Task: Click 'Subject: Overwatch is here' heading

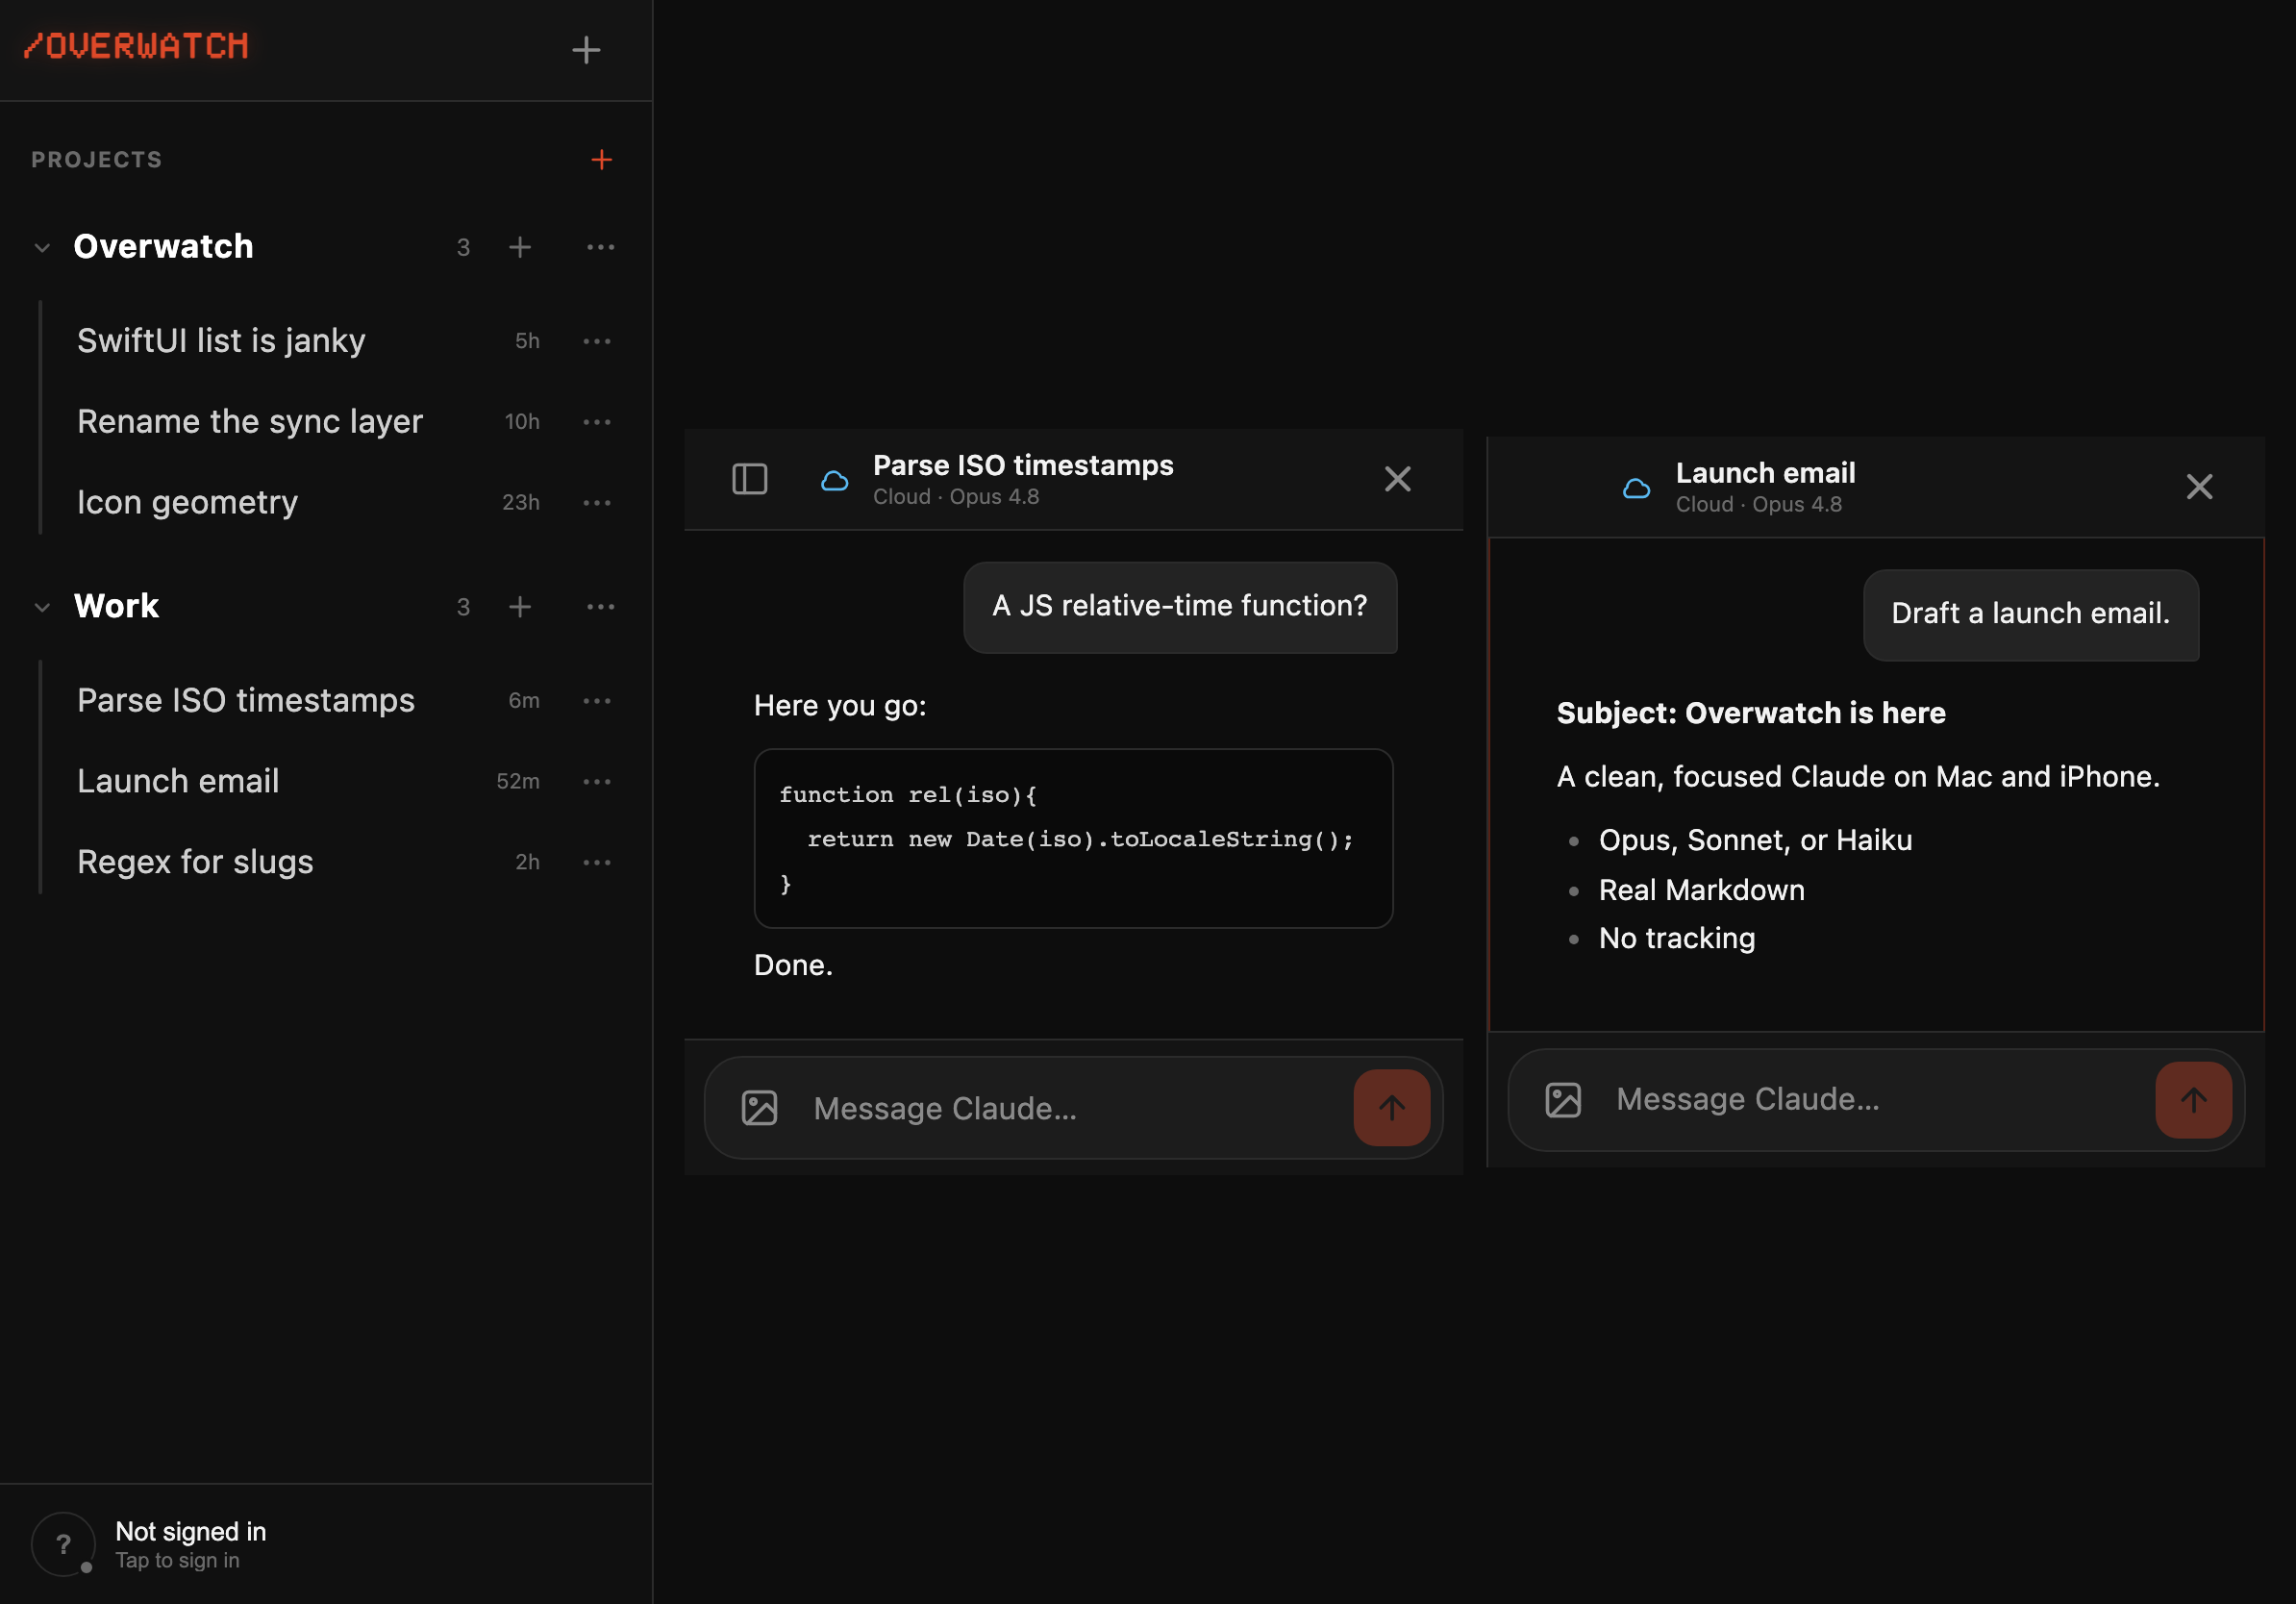Action: [1751, 713]
